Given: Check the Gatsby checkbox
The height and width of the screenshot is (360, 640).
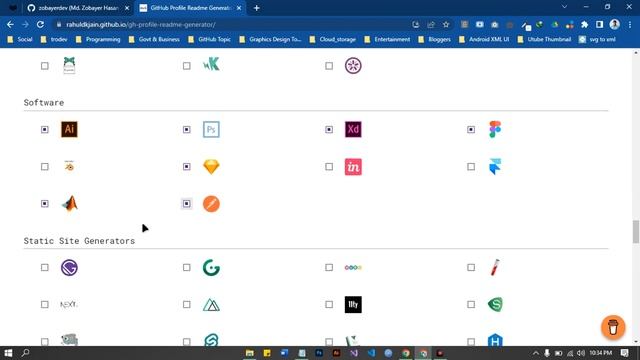Looking at the screenshot, I should point(44,267).
